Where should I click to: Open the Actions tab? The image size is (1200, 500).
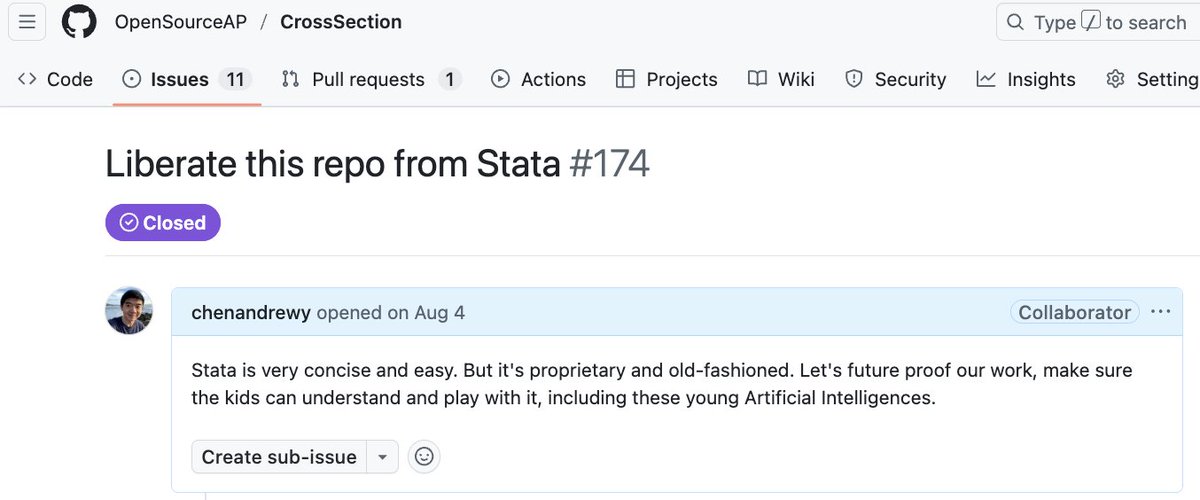(x=538, y=79)
